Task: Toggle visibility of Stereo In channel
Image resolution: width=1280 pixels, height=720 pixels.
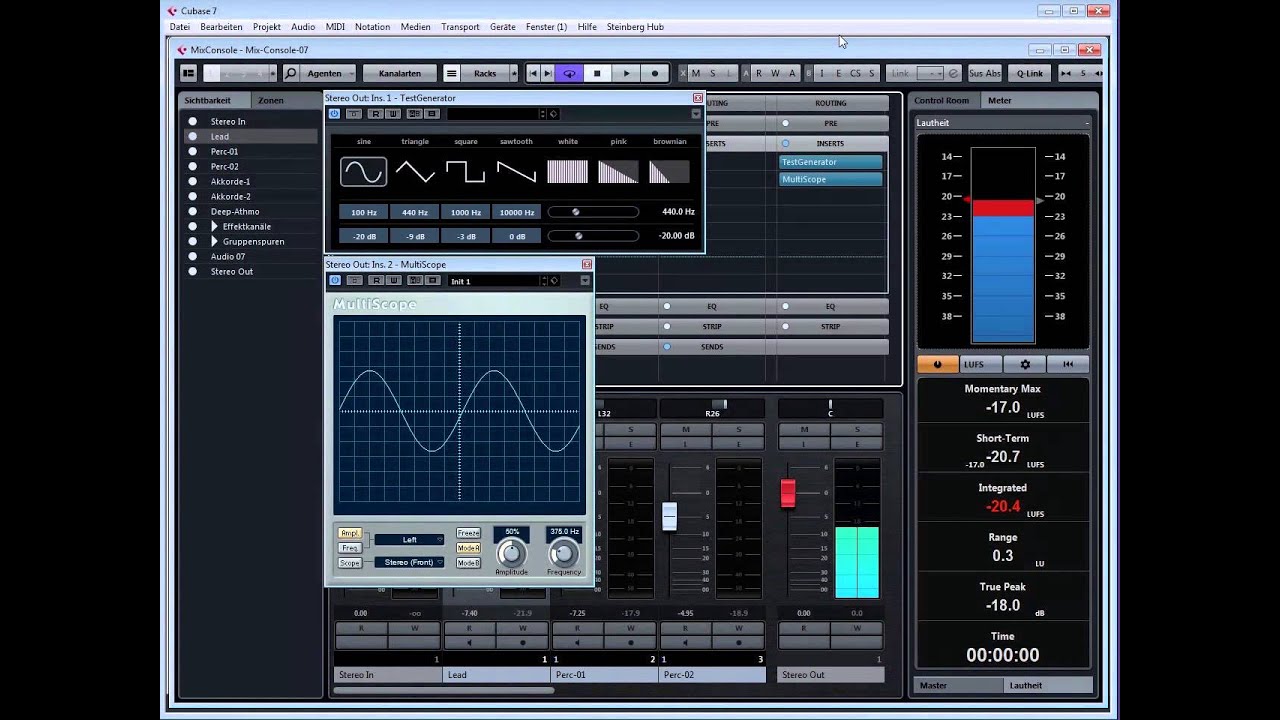Action: [x=193, y=122]
